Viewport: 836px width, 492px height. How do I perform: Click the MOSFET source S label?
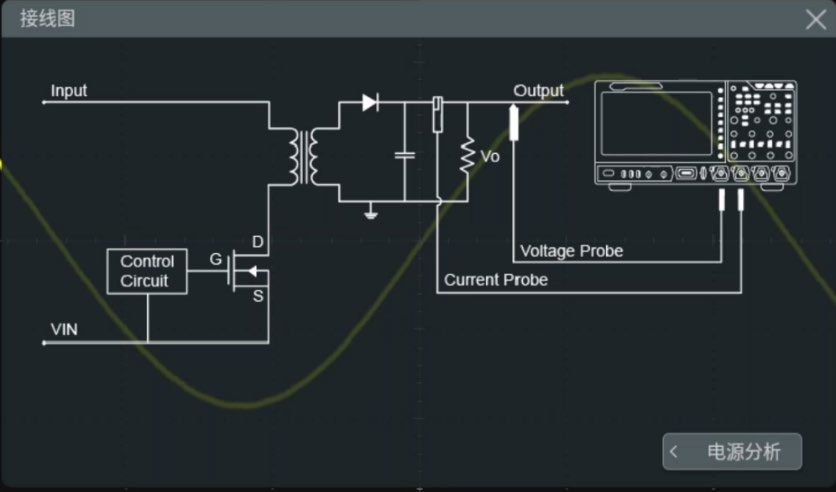point(258,296)
